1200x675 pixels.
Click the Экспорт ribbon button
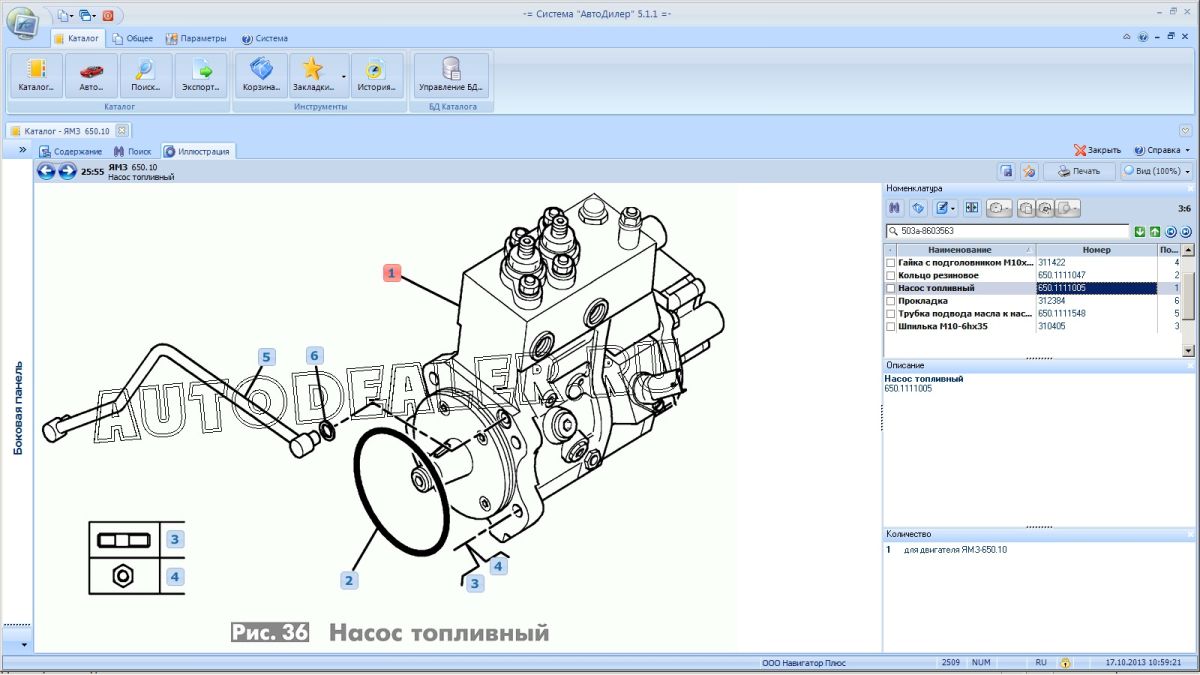point(201,75)
